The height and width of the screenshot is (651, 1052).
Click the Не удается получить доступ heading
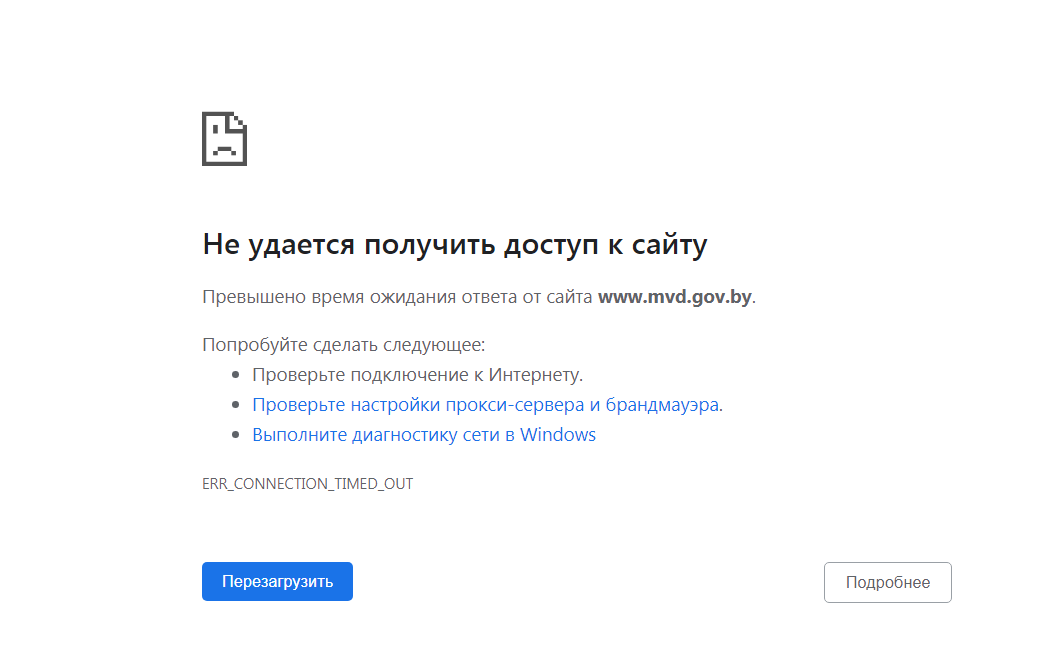pyautogui.click(x=455, y=243)
